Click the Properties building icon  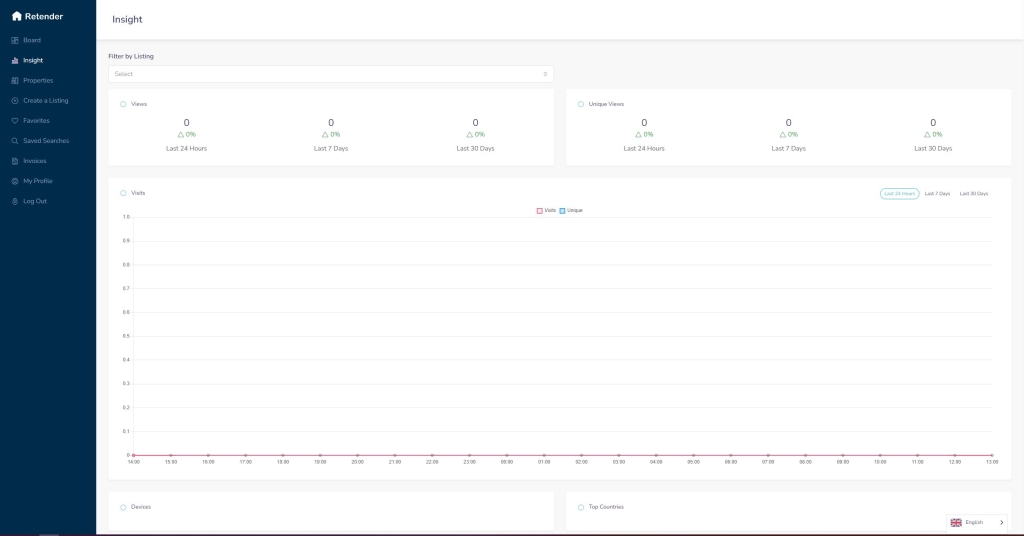click(15, 80)
